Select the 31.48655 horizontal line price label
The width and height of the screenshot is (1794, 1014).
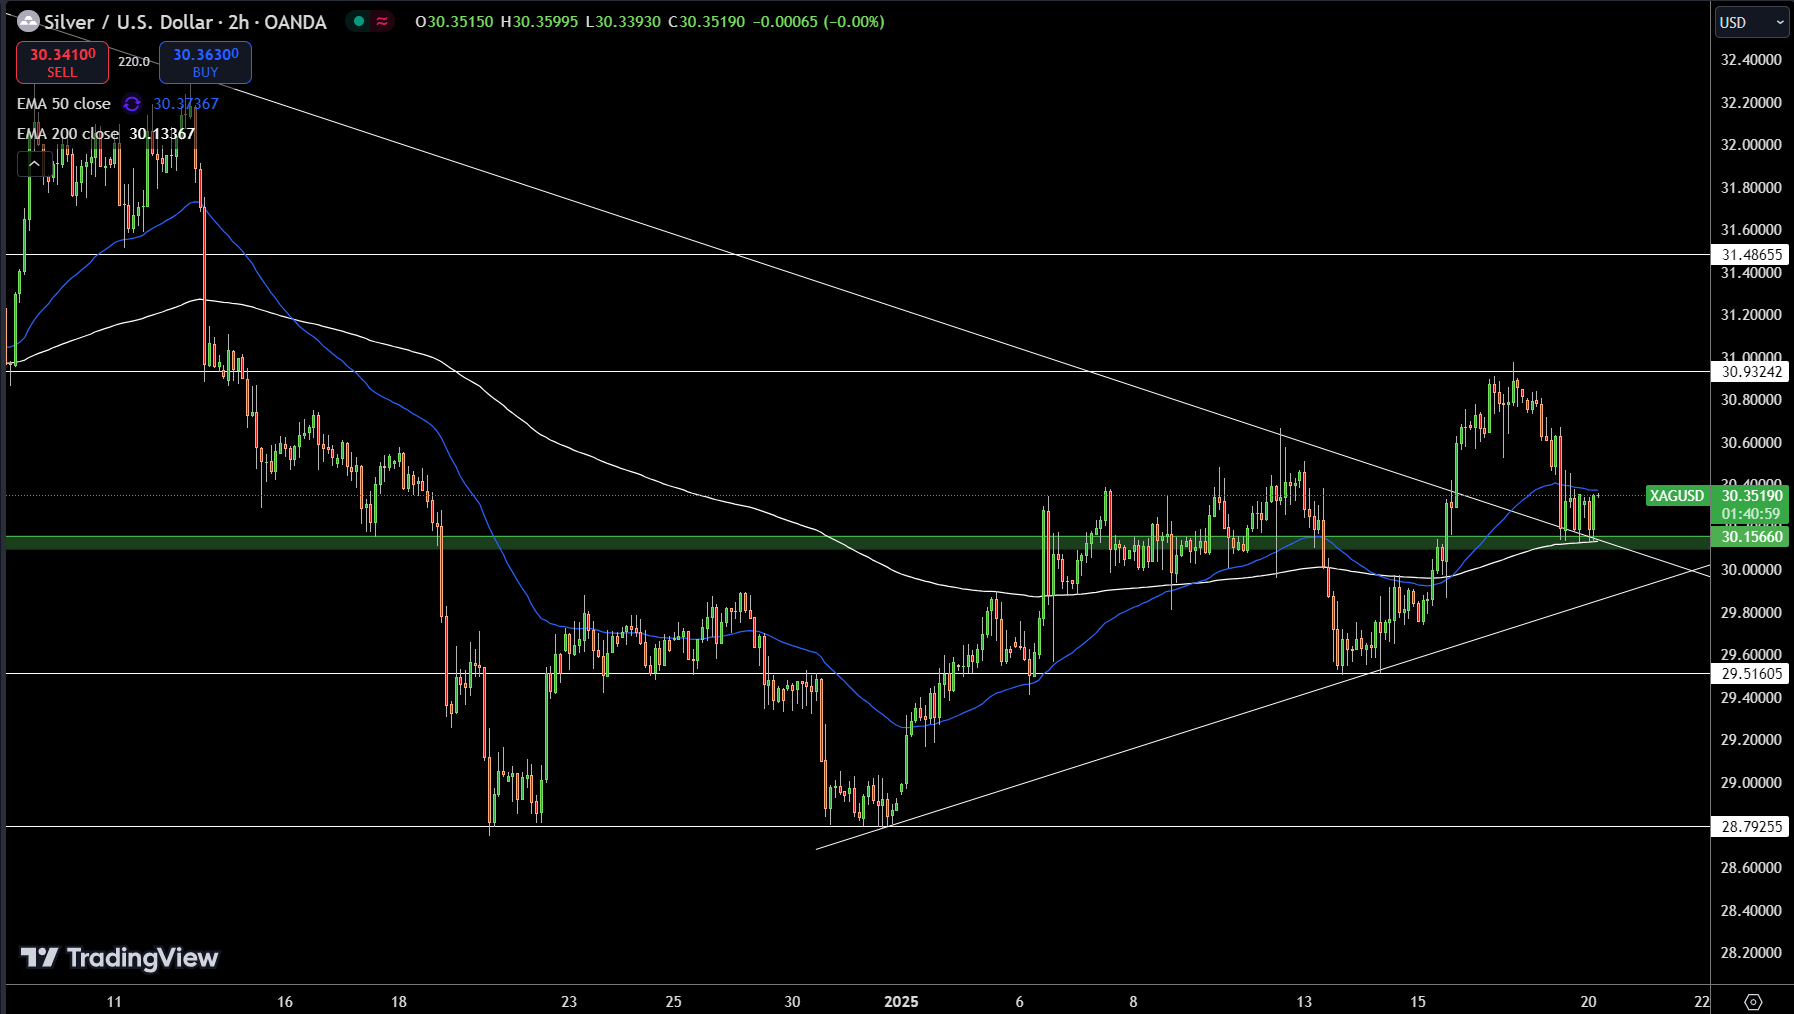tap(1751, 255)
